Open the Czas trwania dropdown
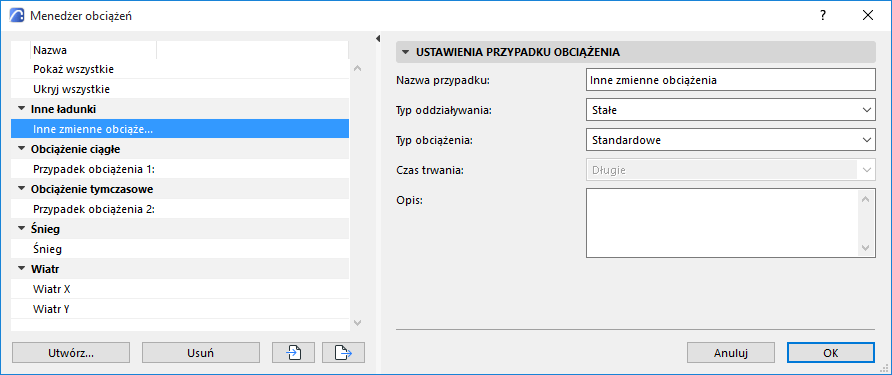 (730, 170)
